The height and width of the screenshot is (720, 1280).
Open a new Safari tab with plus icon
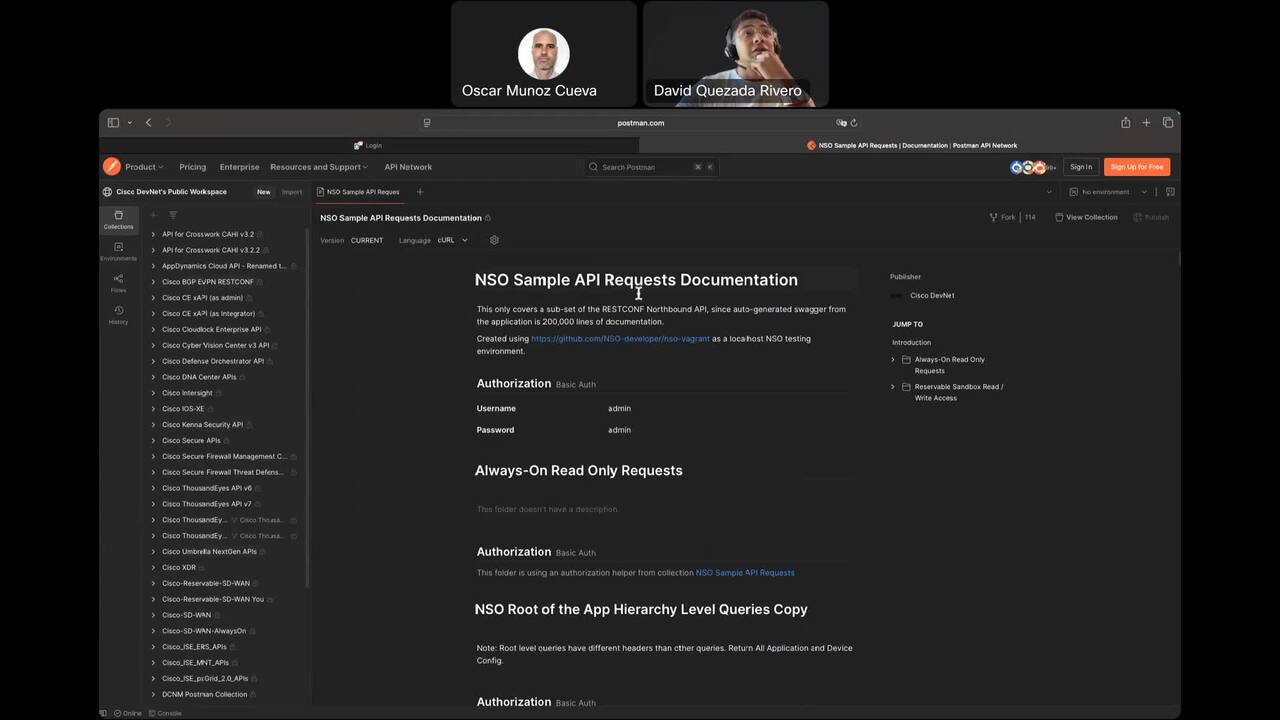pos(1146,123)
